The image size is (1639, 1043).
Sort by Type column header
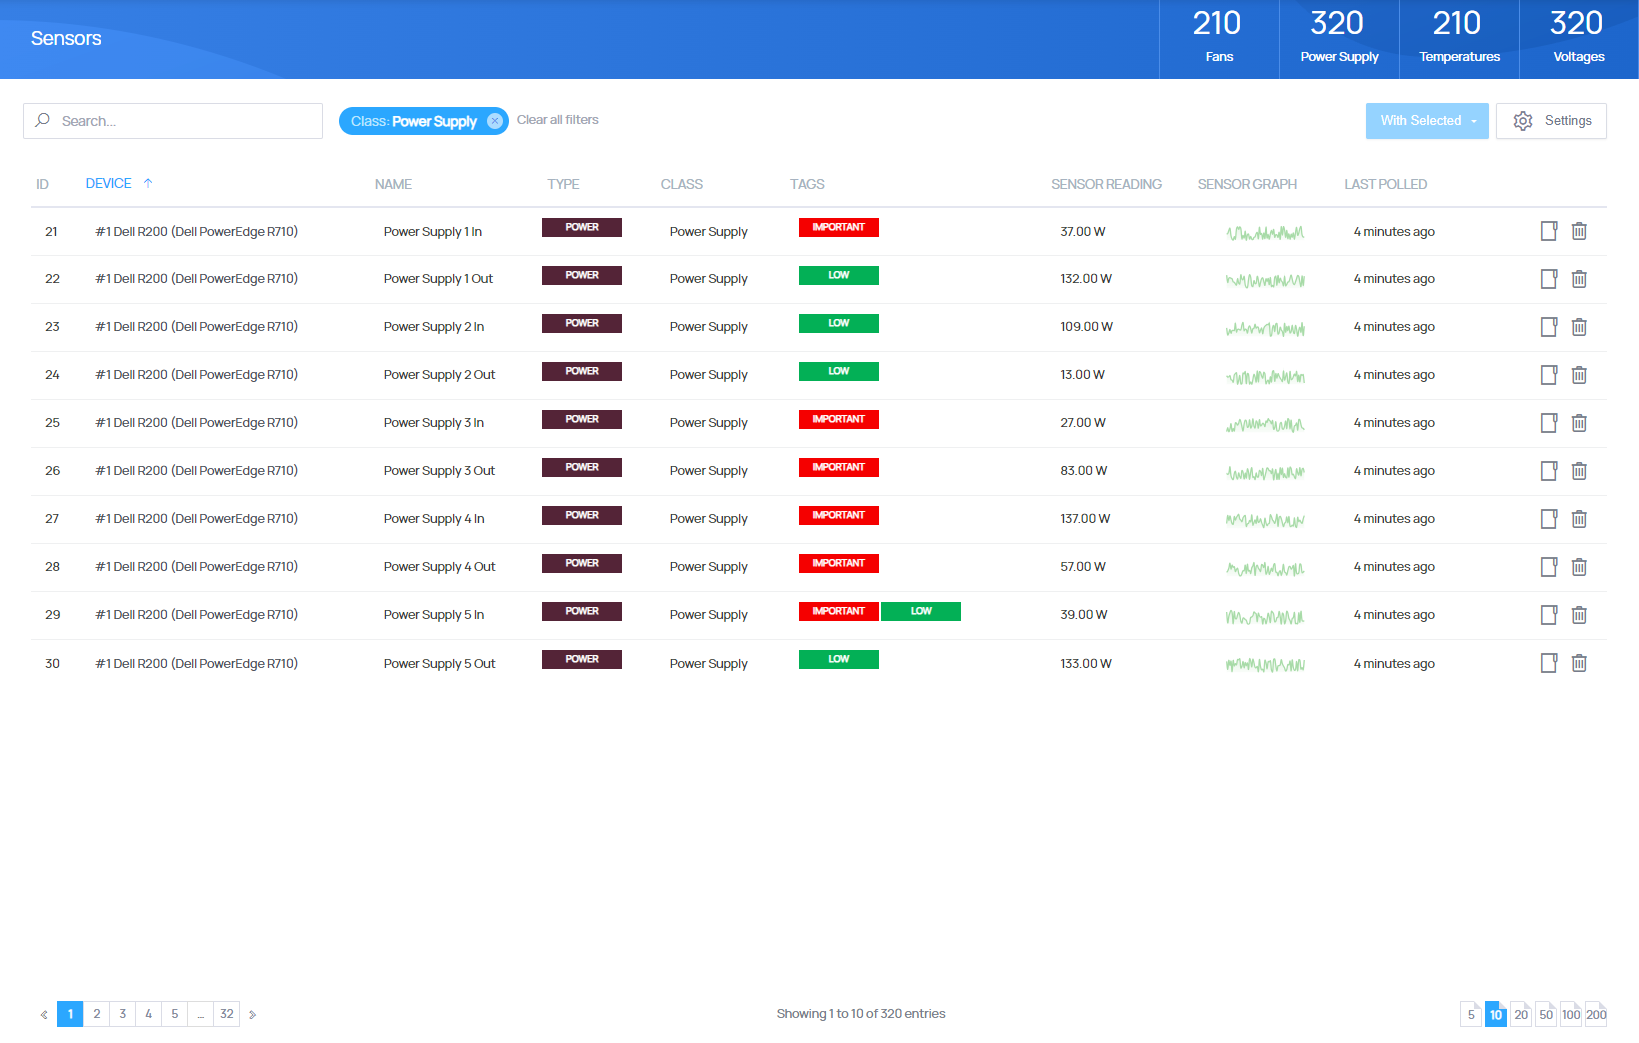(x=563, y=184)
